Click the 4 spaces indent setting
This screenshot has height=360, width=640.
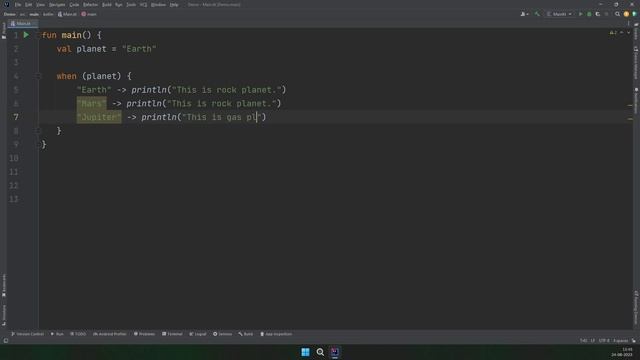click(620, 341)
